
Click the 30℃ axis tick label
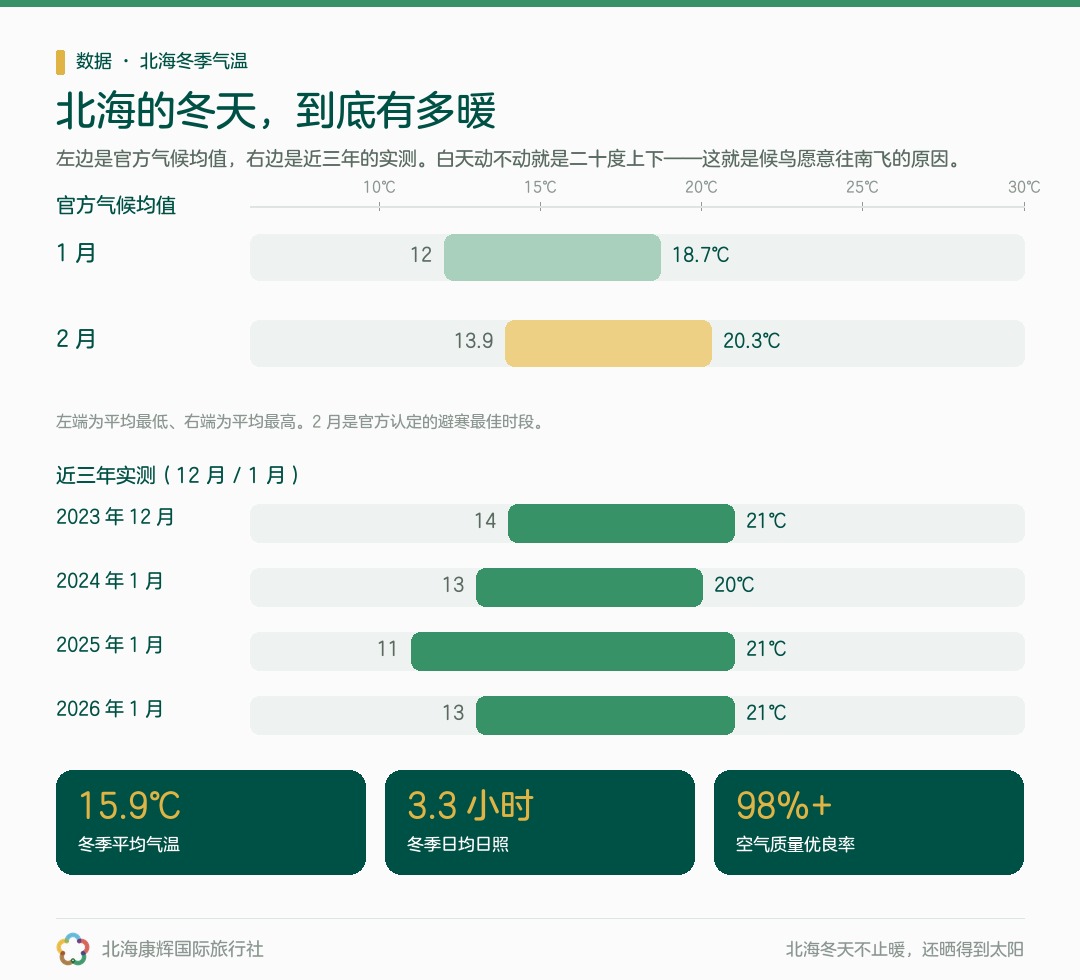coord(1024,187)
